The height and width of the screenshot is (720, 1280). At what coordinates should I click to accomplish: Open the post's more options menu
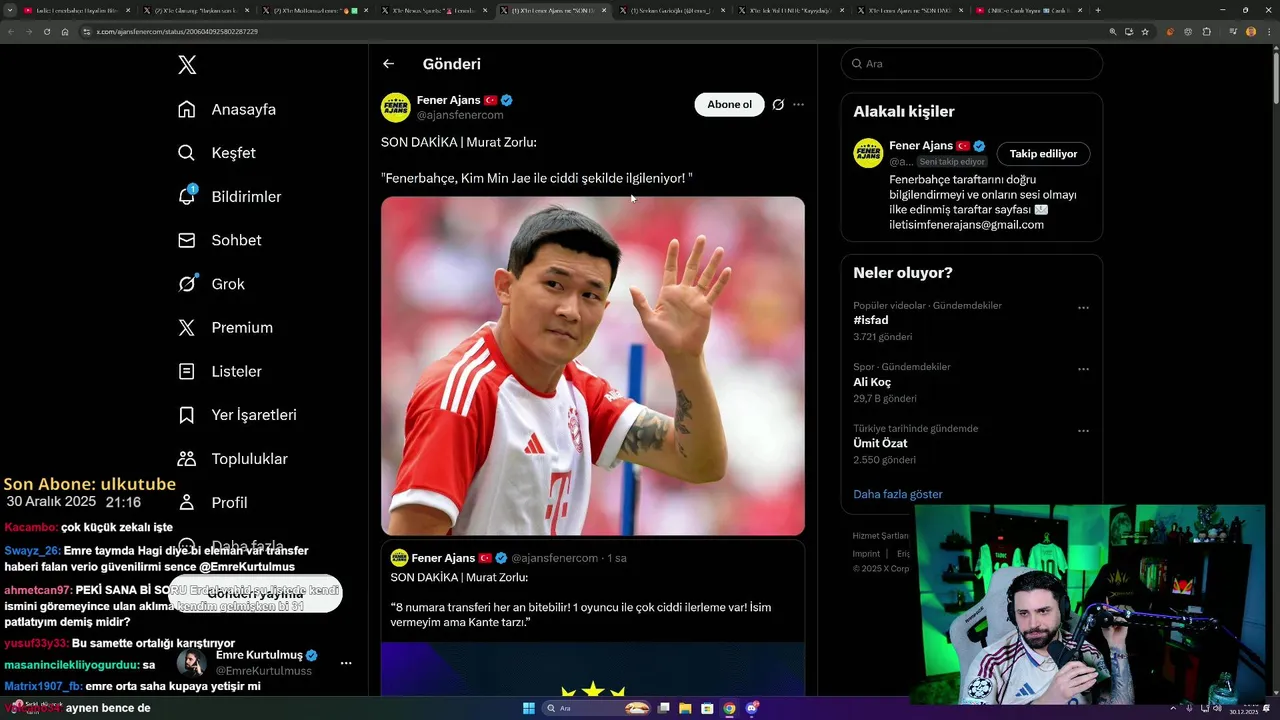coord(798,104)
